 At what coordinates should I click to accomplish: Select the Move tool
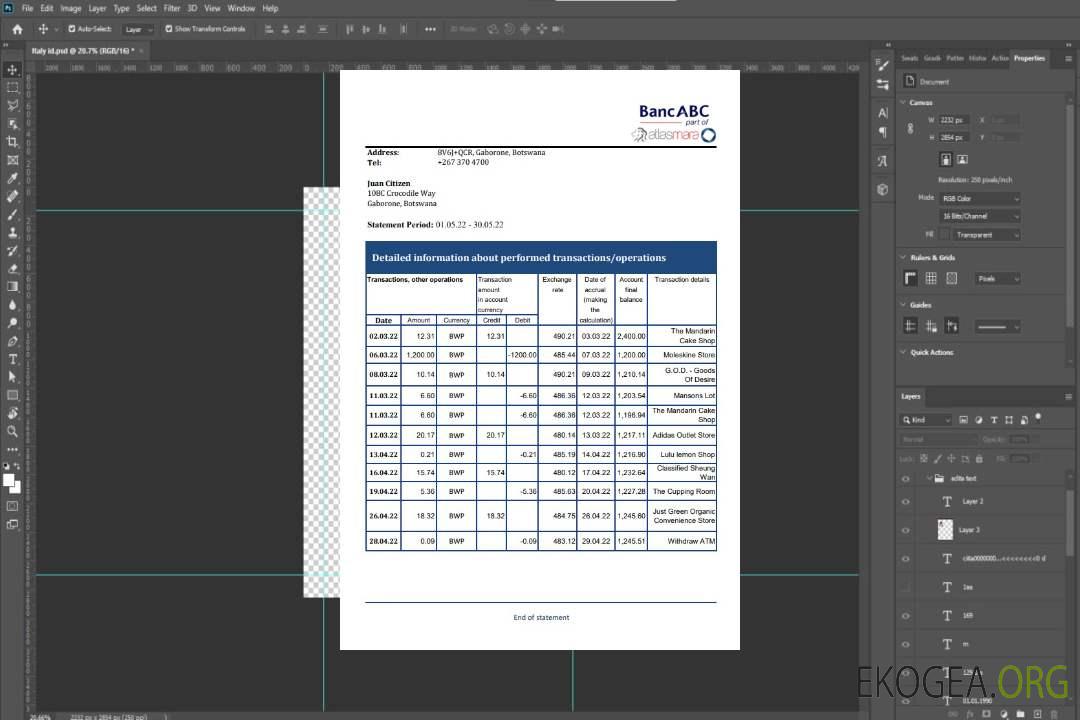click(12, 70)
